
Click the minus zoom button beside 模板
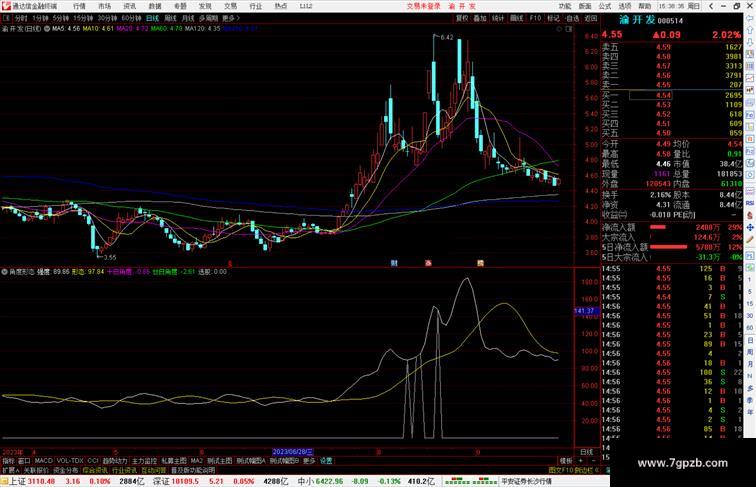[593, 461]
